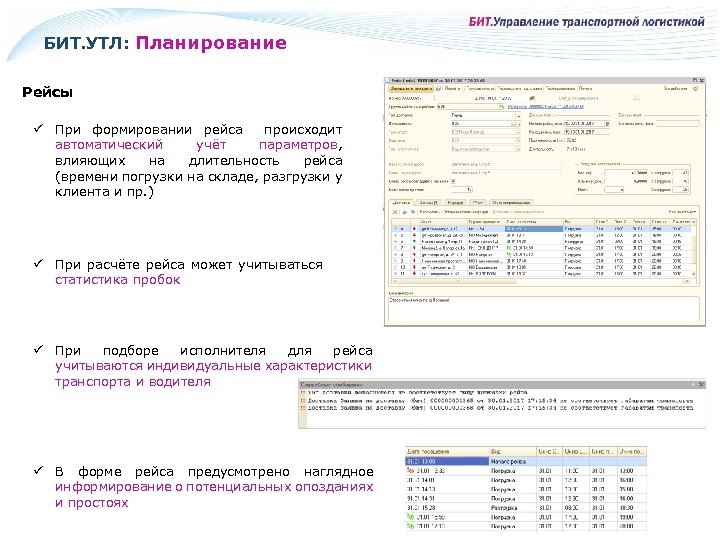The width and height of the screenshot is (720, 540).
Task: Open the blue hyperlink in the trip form header
Action: point(546,106)
